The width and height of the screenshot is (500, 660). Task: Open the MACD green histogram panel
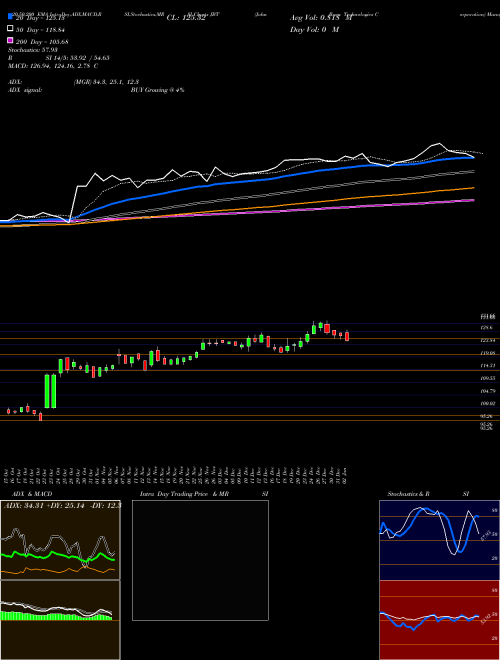[x=60, y=620]
